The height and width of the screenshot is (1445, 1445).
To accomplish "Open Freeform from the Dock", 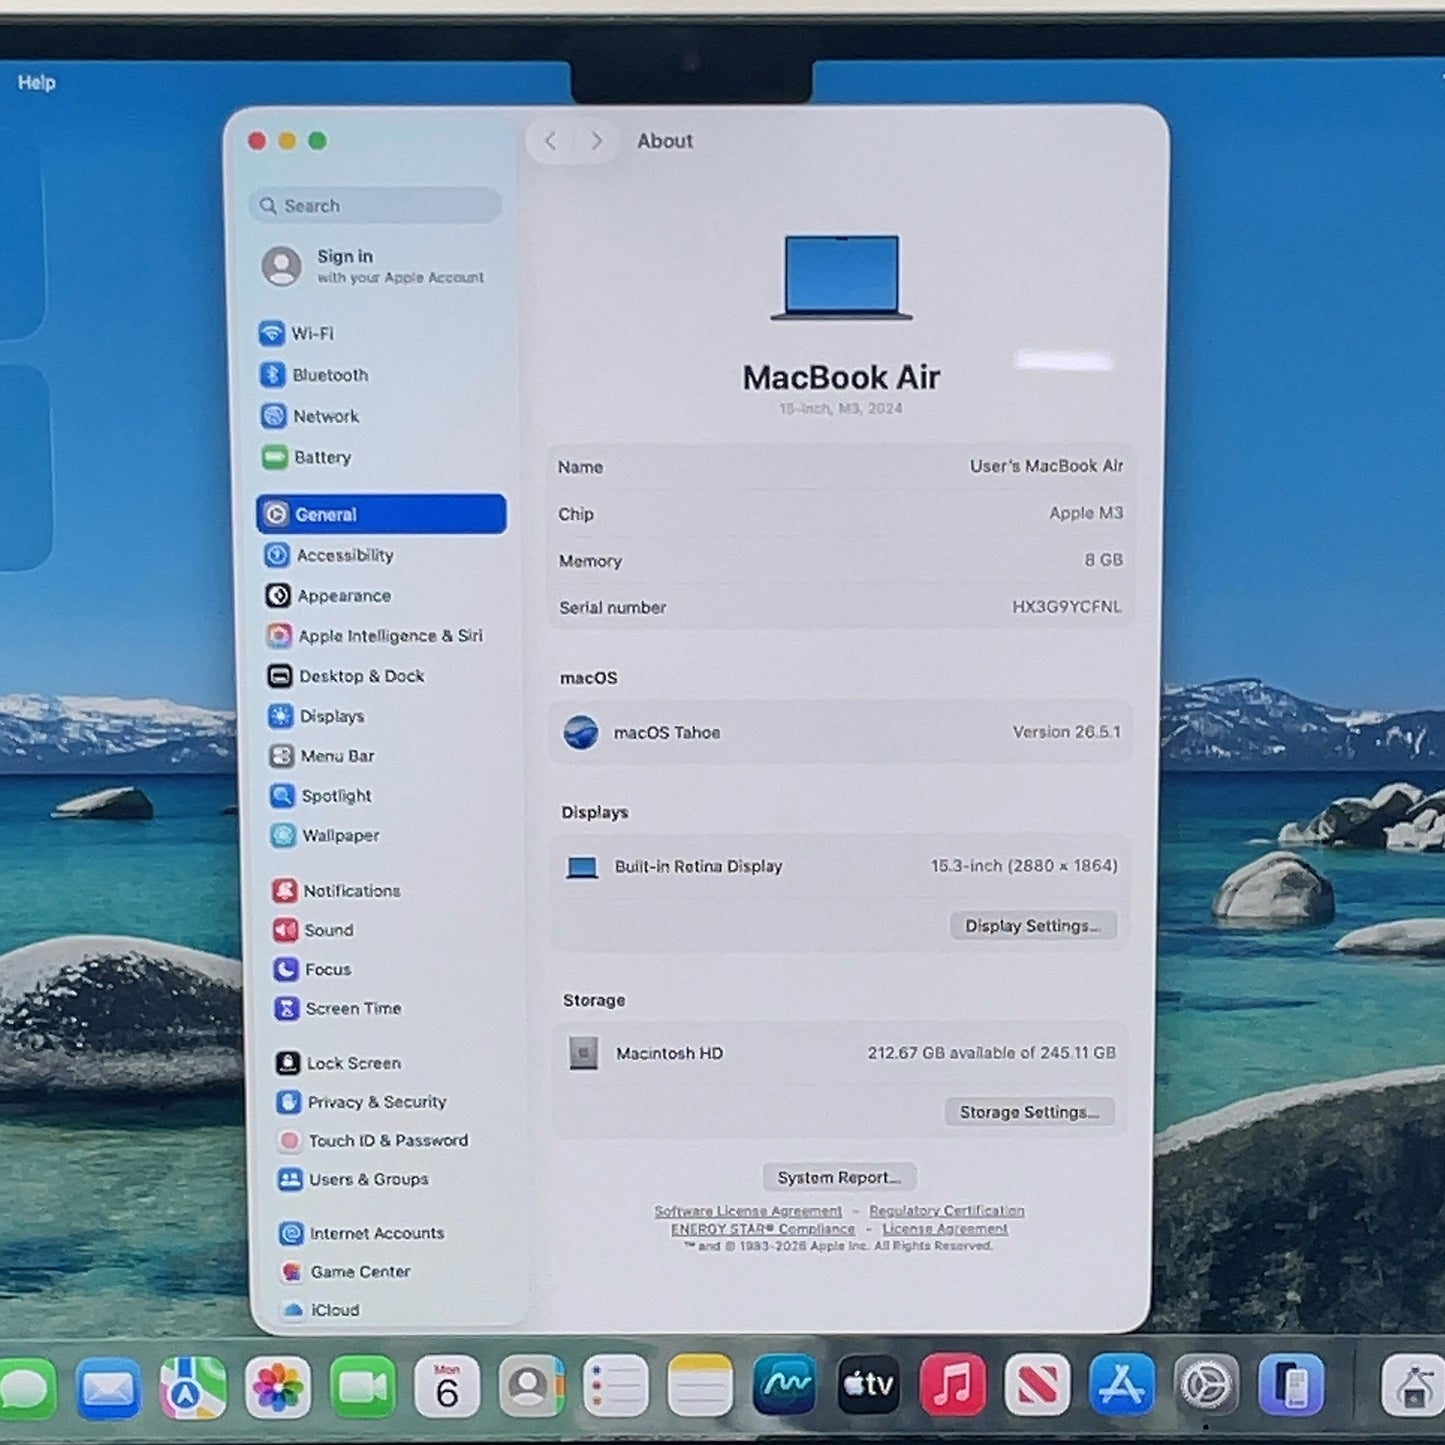I will tap(784, 1385).
